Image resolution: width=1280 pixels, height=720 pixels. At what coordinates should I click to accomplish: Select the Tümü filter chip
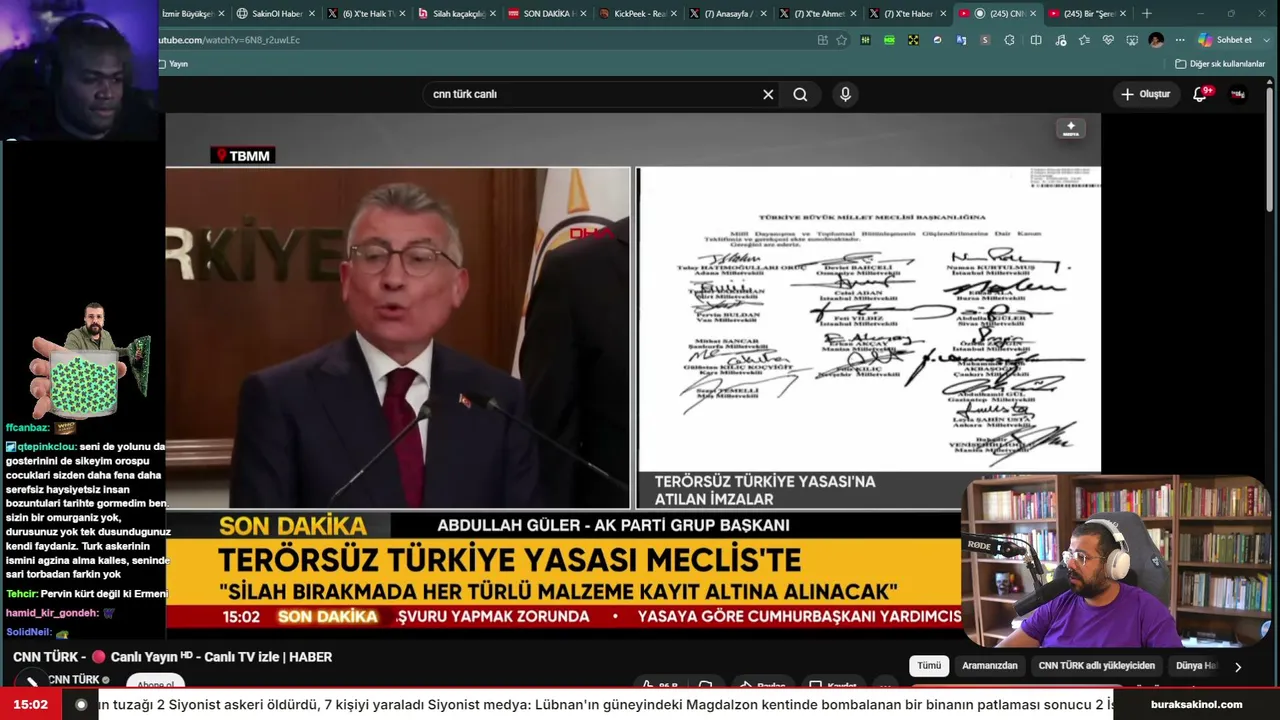pos(929,666)
